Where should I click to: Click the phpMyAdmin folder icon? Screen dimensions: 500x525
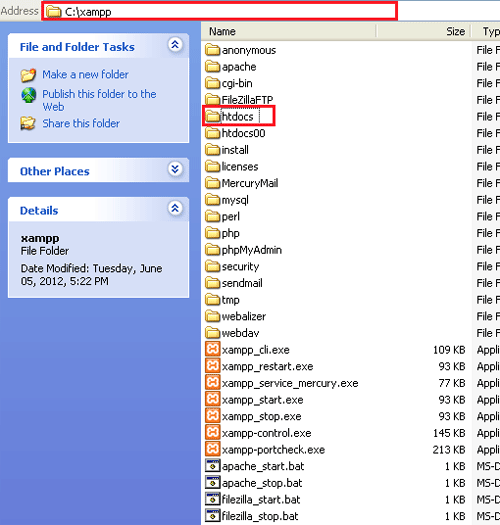tap(212, 249)
